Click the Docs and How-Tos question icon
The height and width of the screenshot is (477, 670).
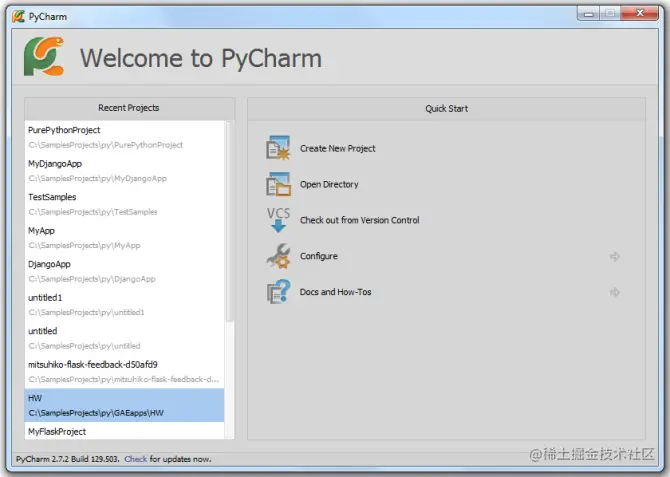pyautogui.click(x=278, y=292)
